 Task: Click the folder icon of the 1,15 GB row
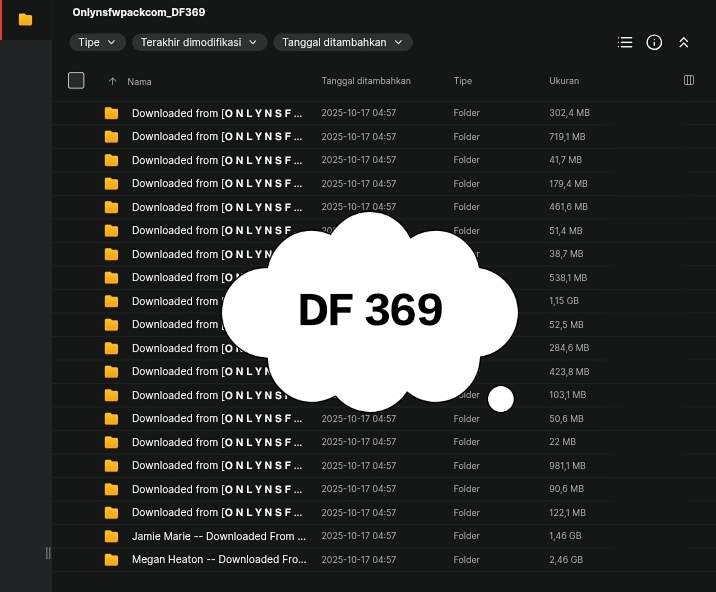point(111,301)
